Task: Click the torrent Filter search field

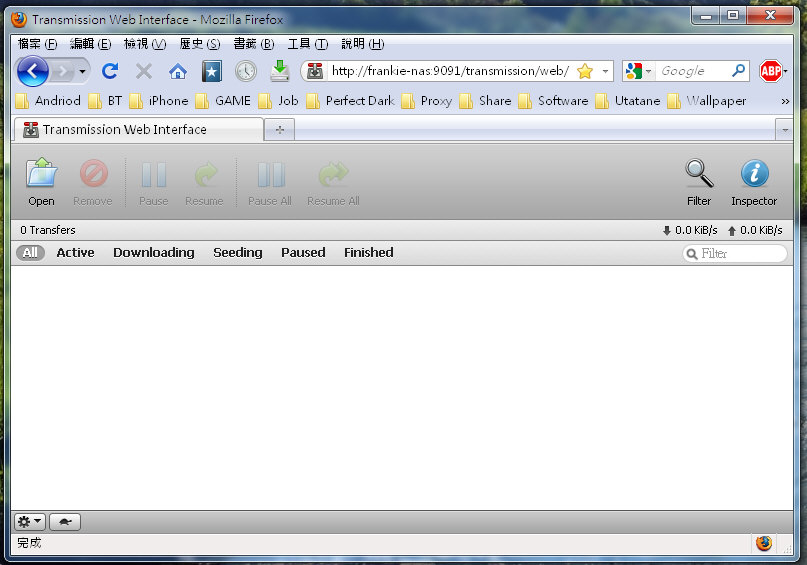Action: pos(740,254)
